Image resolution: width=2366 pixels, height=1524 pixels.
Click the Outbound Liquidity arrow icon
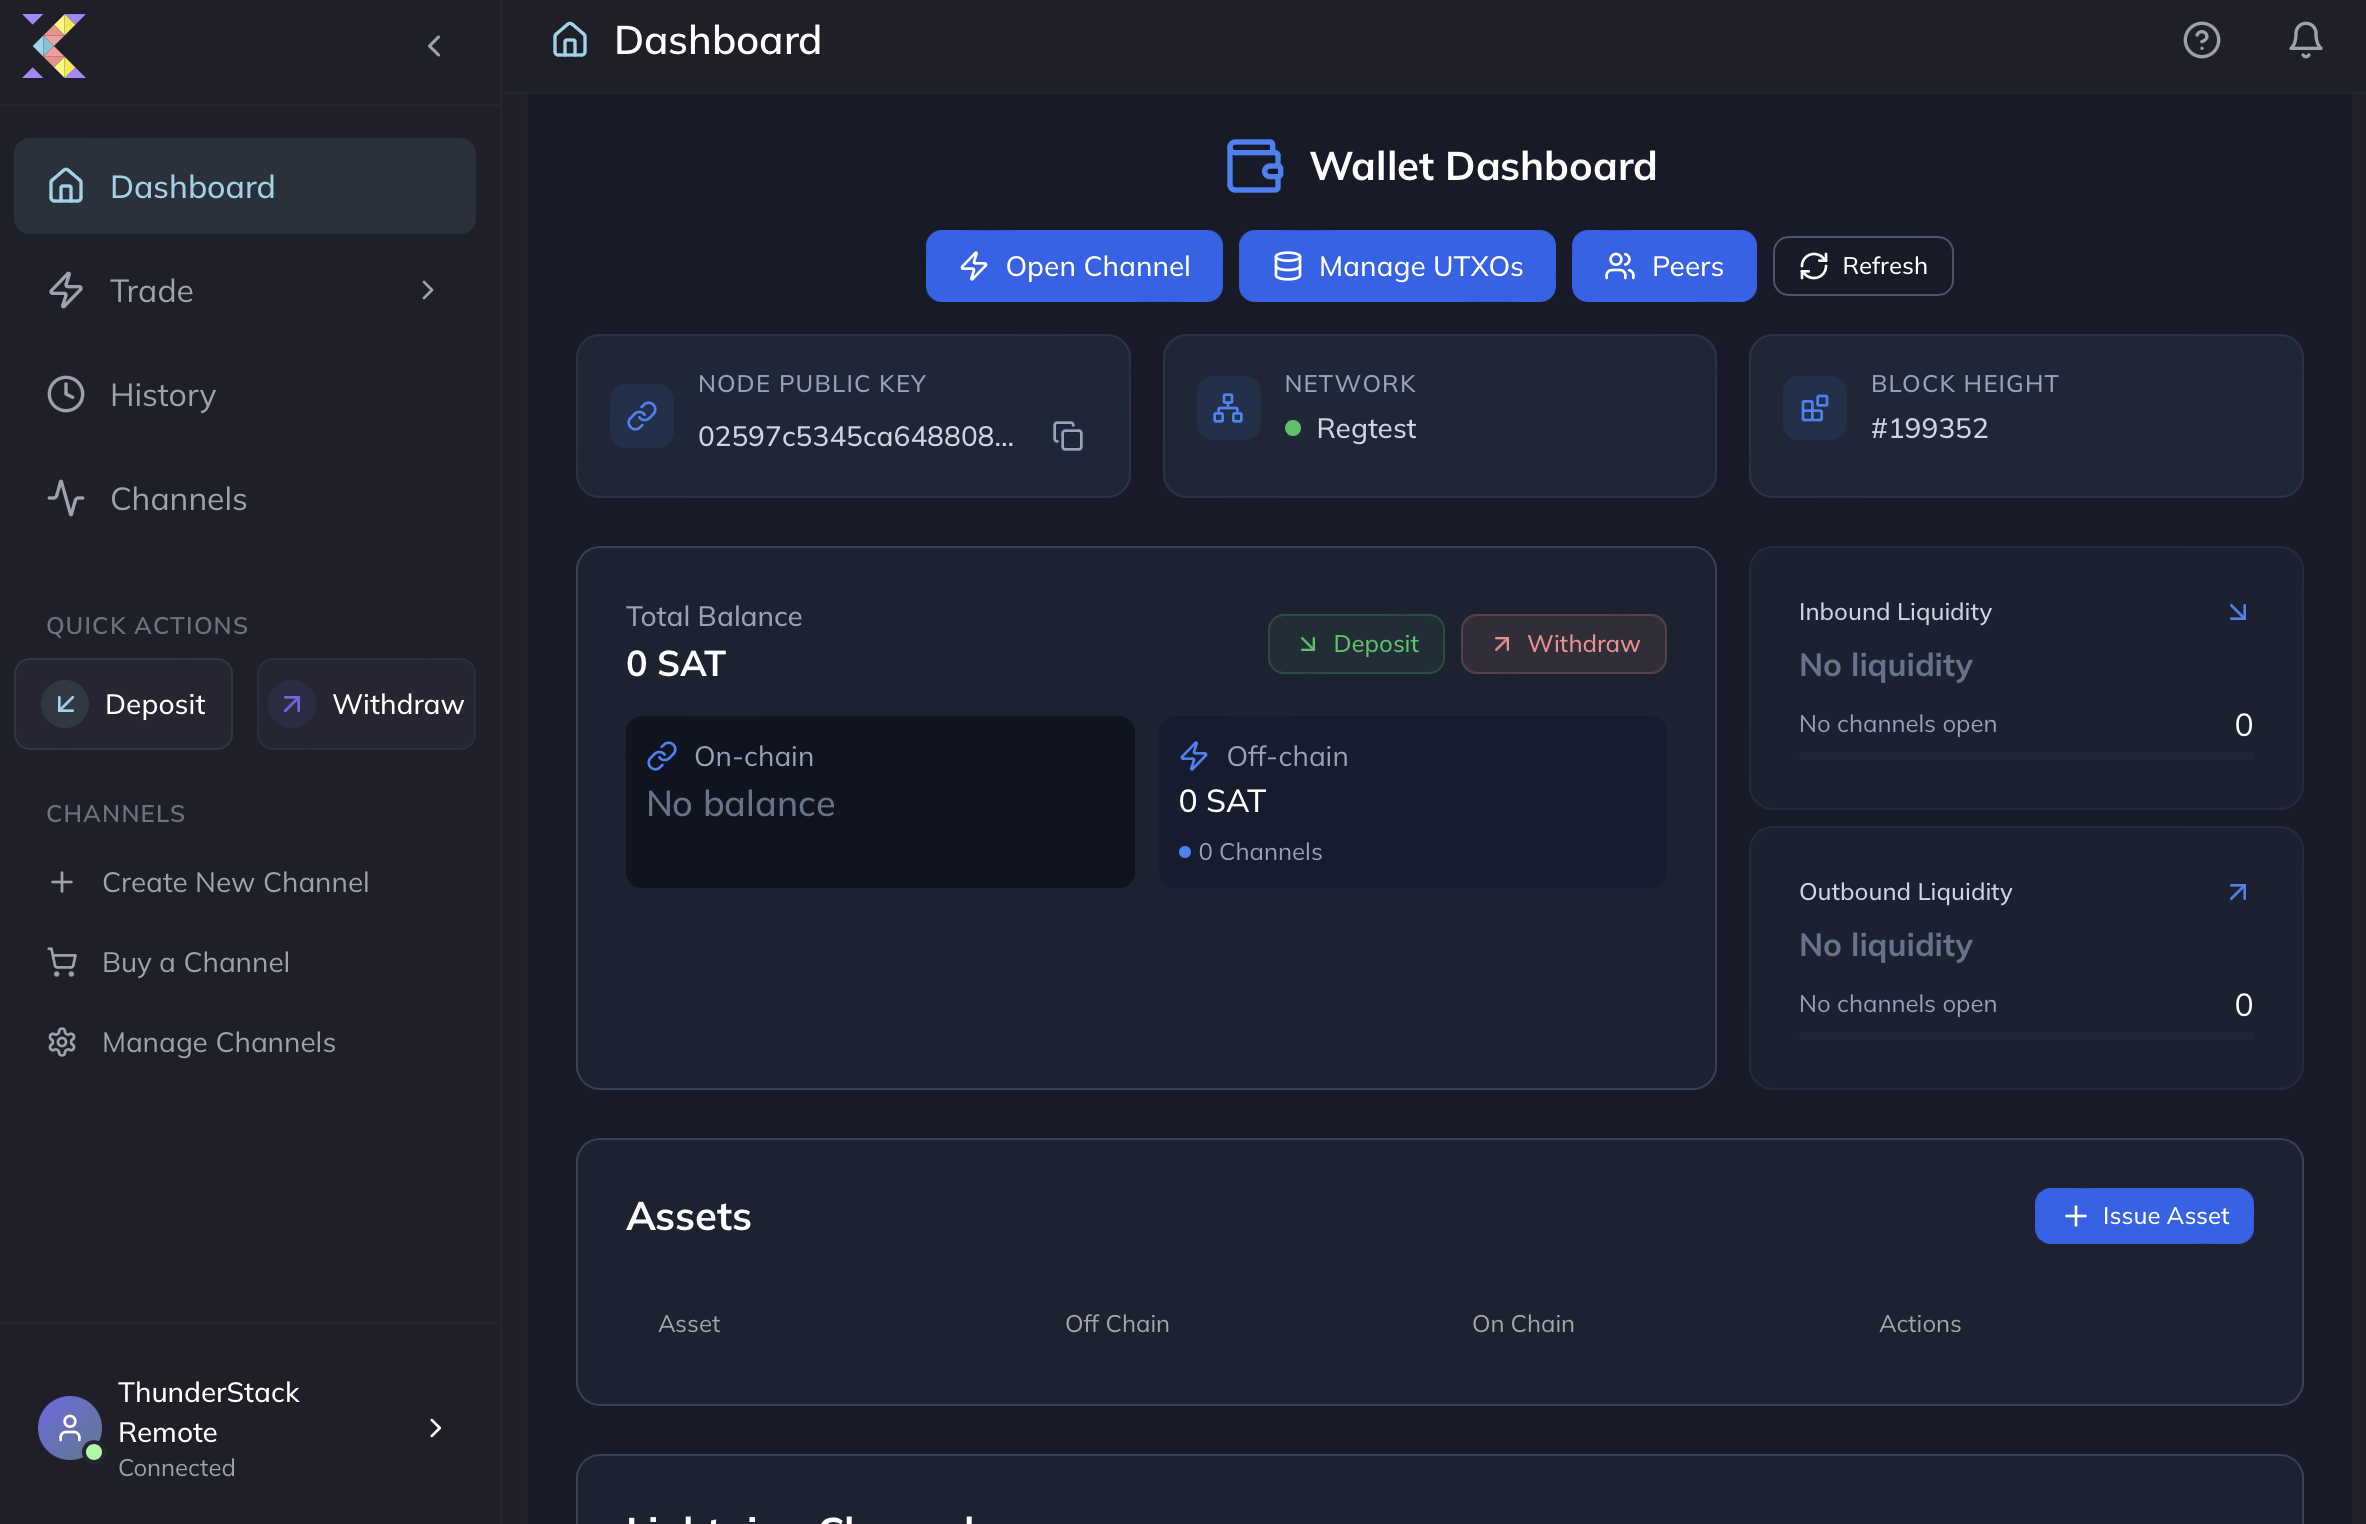pos(2238,892)
